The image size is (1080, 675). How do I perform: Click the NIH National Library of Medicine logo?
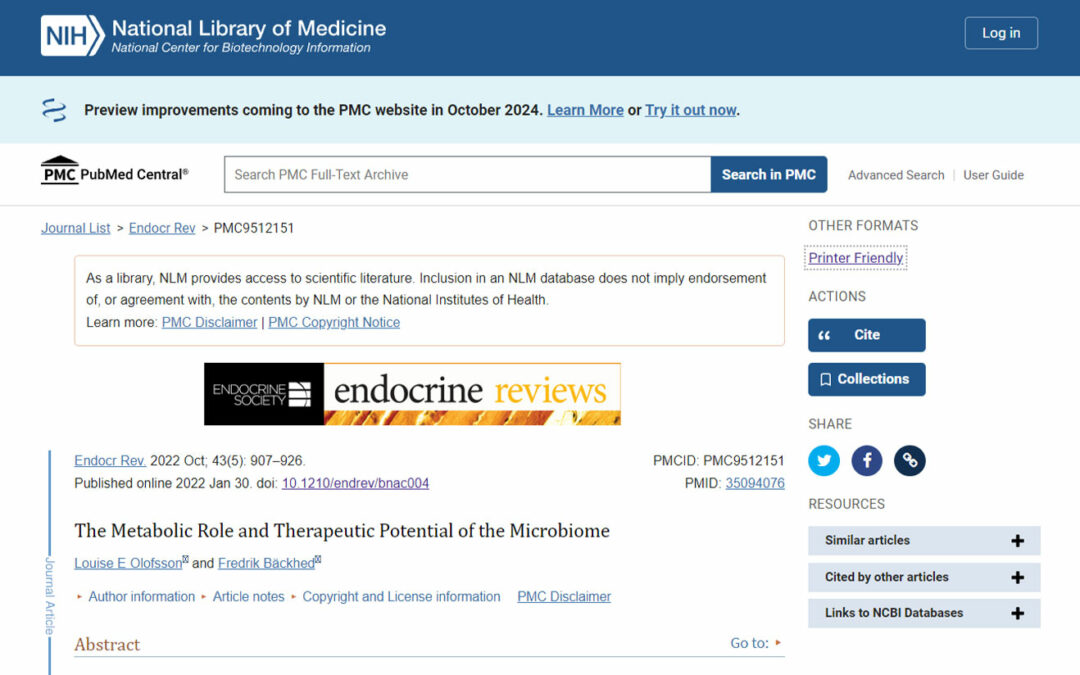coord(213,36)
